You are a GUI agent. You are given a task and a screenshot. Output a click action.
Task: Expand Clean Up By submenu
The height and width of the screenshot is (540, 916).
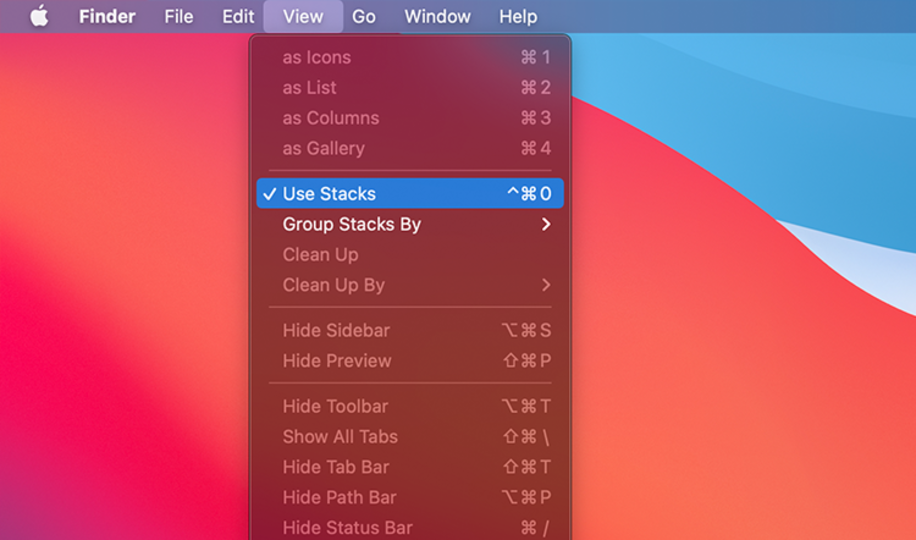click(x=410, y=285)
